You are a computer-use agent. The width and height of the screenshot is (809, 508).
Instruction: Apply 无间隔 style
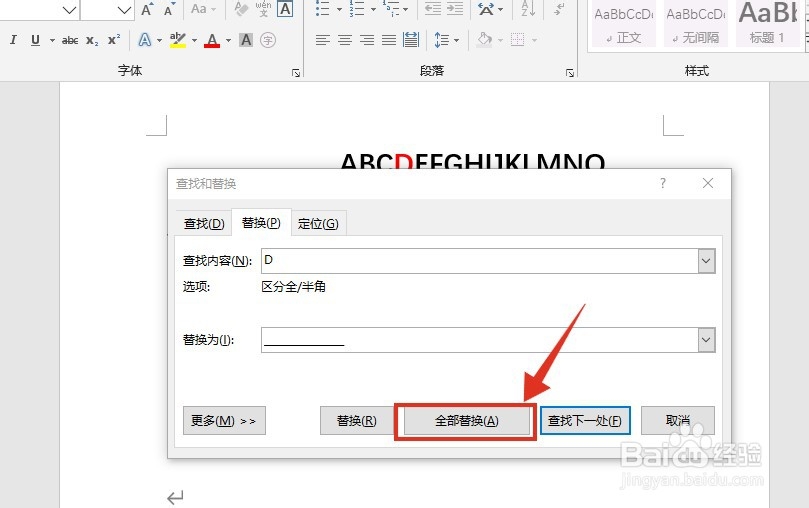696,24
